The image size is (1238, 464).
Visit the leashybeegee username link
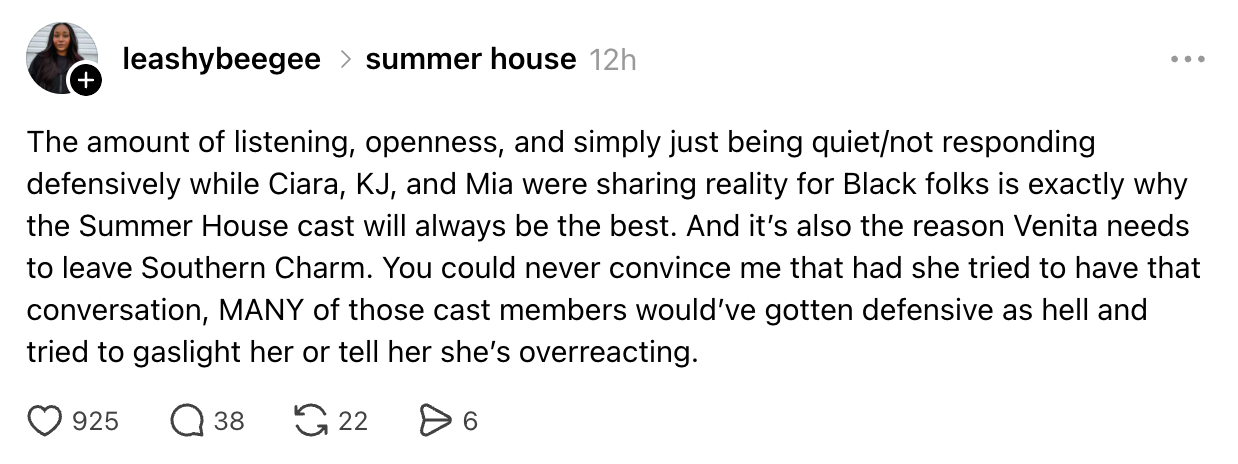coord(221,60)
